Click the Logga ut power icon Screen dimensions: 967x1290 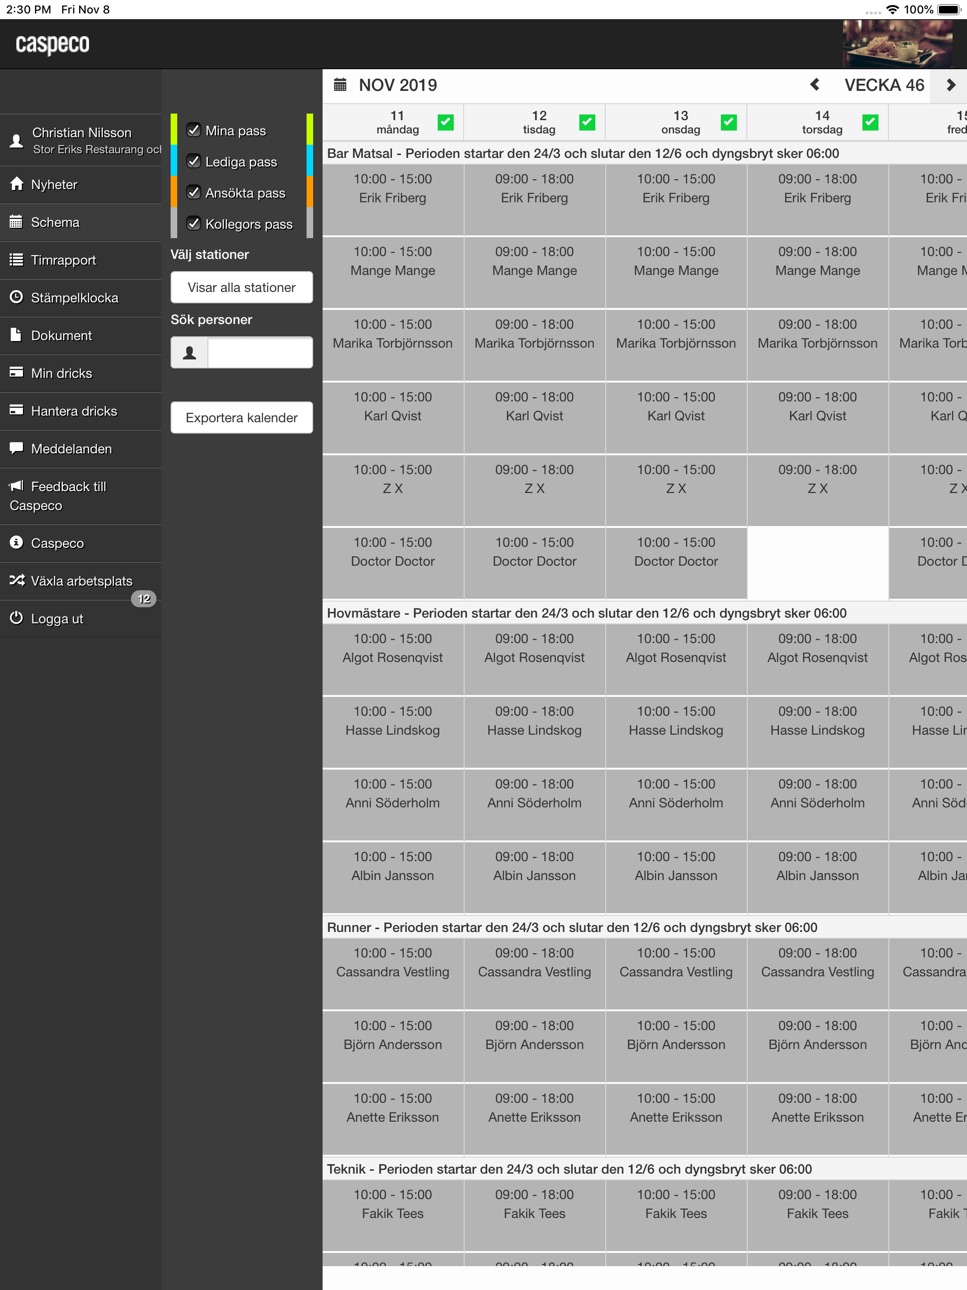16,618
